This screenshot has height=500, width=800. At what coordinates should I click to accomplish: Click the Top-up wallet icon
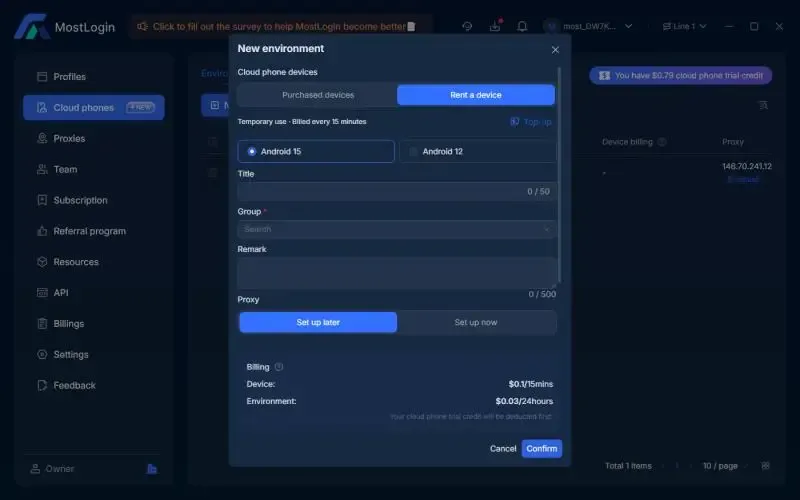click(x=515, y=121)
